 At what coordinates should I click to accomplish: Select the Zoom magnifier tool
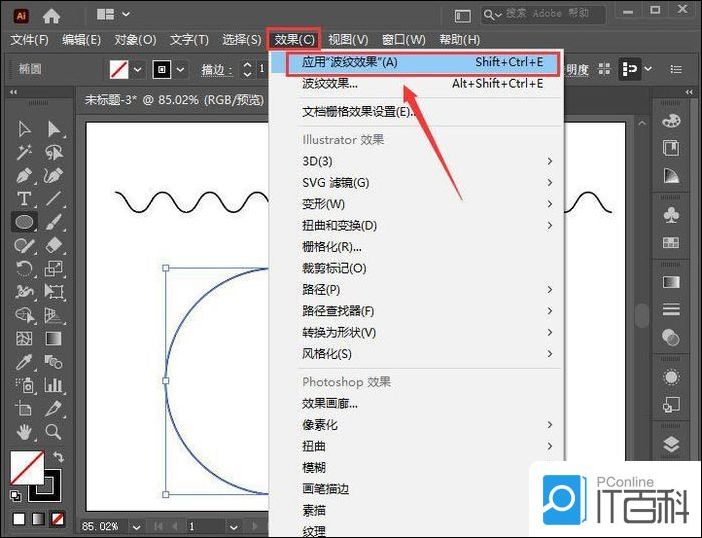pyautogui.click(x=54, y=431)
